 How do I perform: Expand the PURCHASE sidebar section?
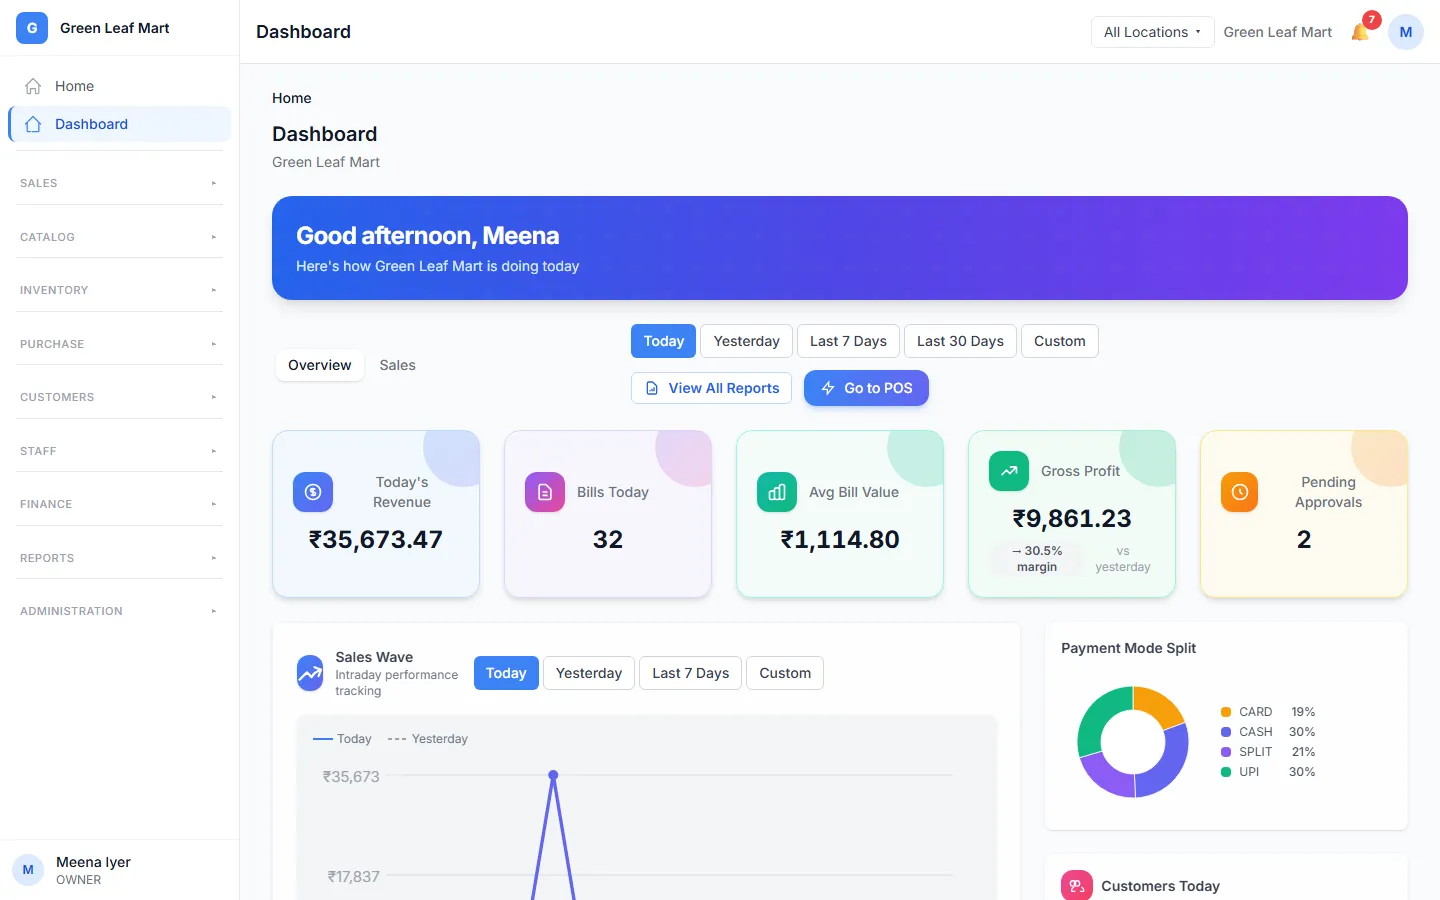click(120, 344)
